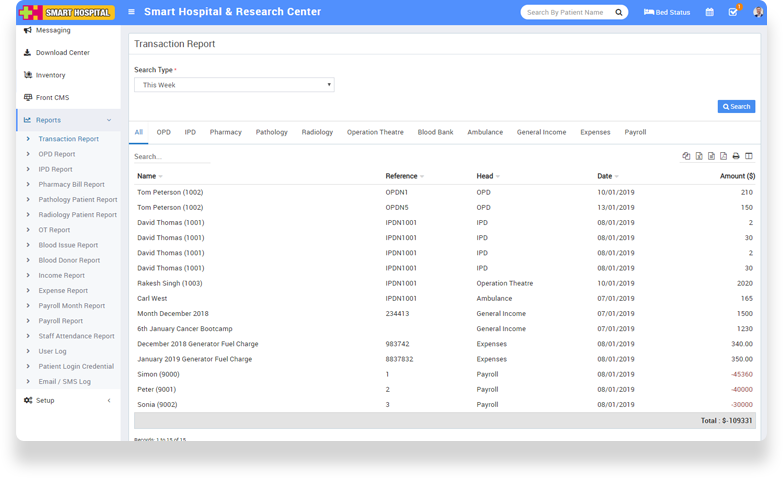The height and width of the screenshot is (478, 783).
Task: Open the Search Type dropdown
Action: click(234, 85)
